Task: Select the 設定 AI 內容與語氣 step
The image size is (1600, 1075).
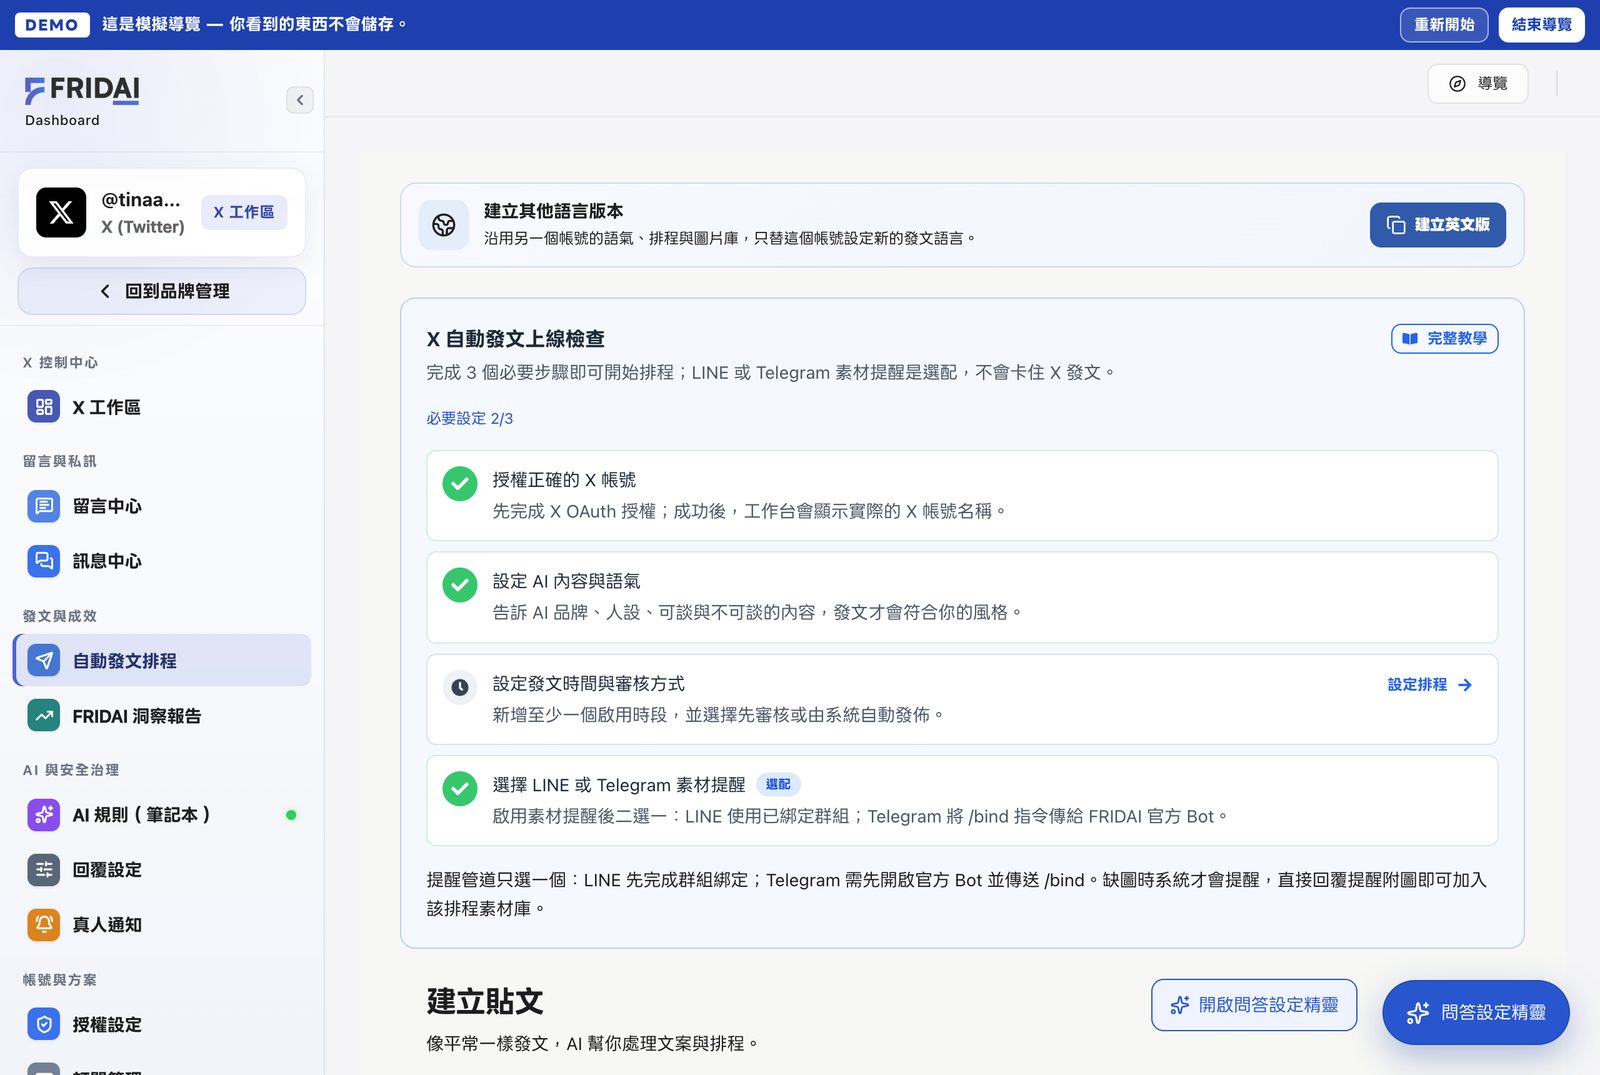Action: pyautogui.click(x=962, y=597)
